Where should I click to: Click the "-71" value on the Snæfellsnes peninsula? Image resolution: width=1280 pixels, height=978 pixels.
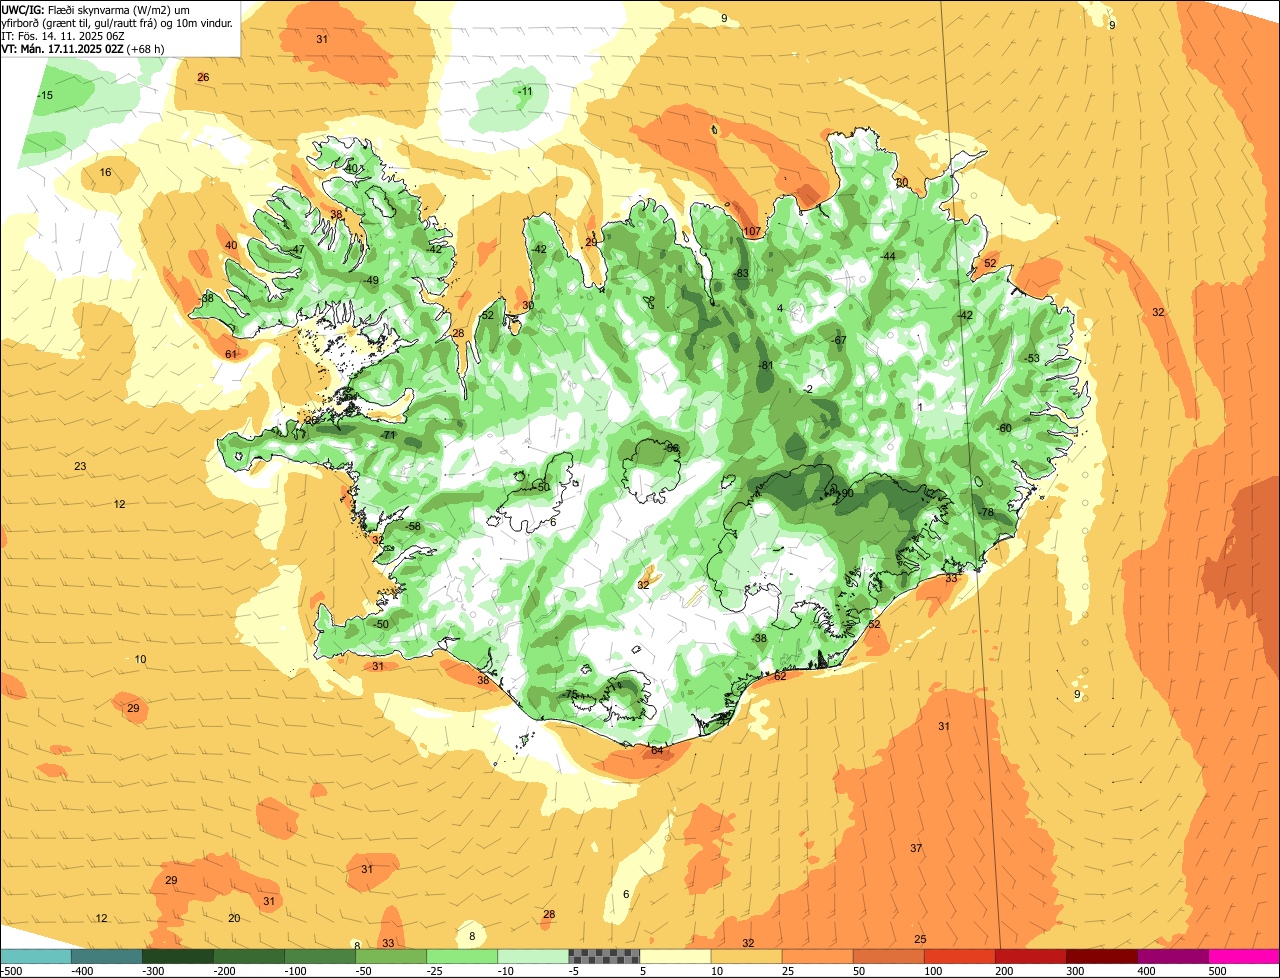[389, 436]
